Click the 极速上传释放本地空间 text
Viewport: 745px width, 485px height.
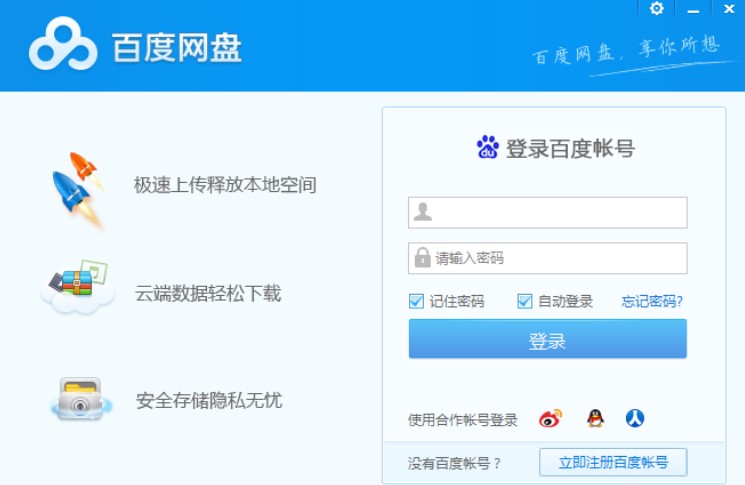coord(225,185)
